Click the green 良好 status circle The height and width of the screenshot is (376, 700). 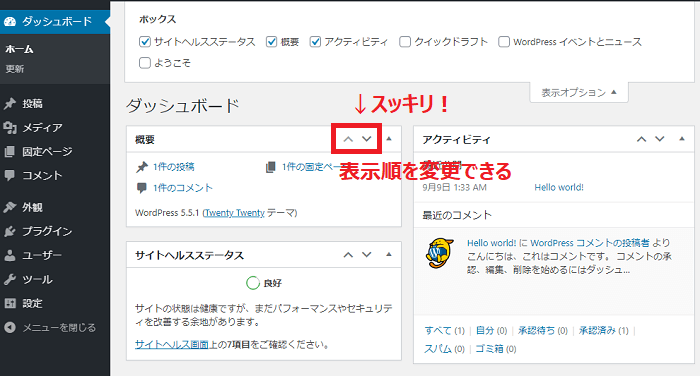coord(253,283)
